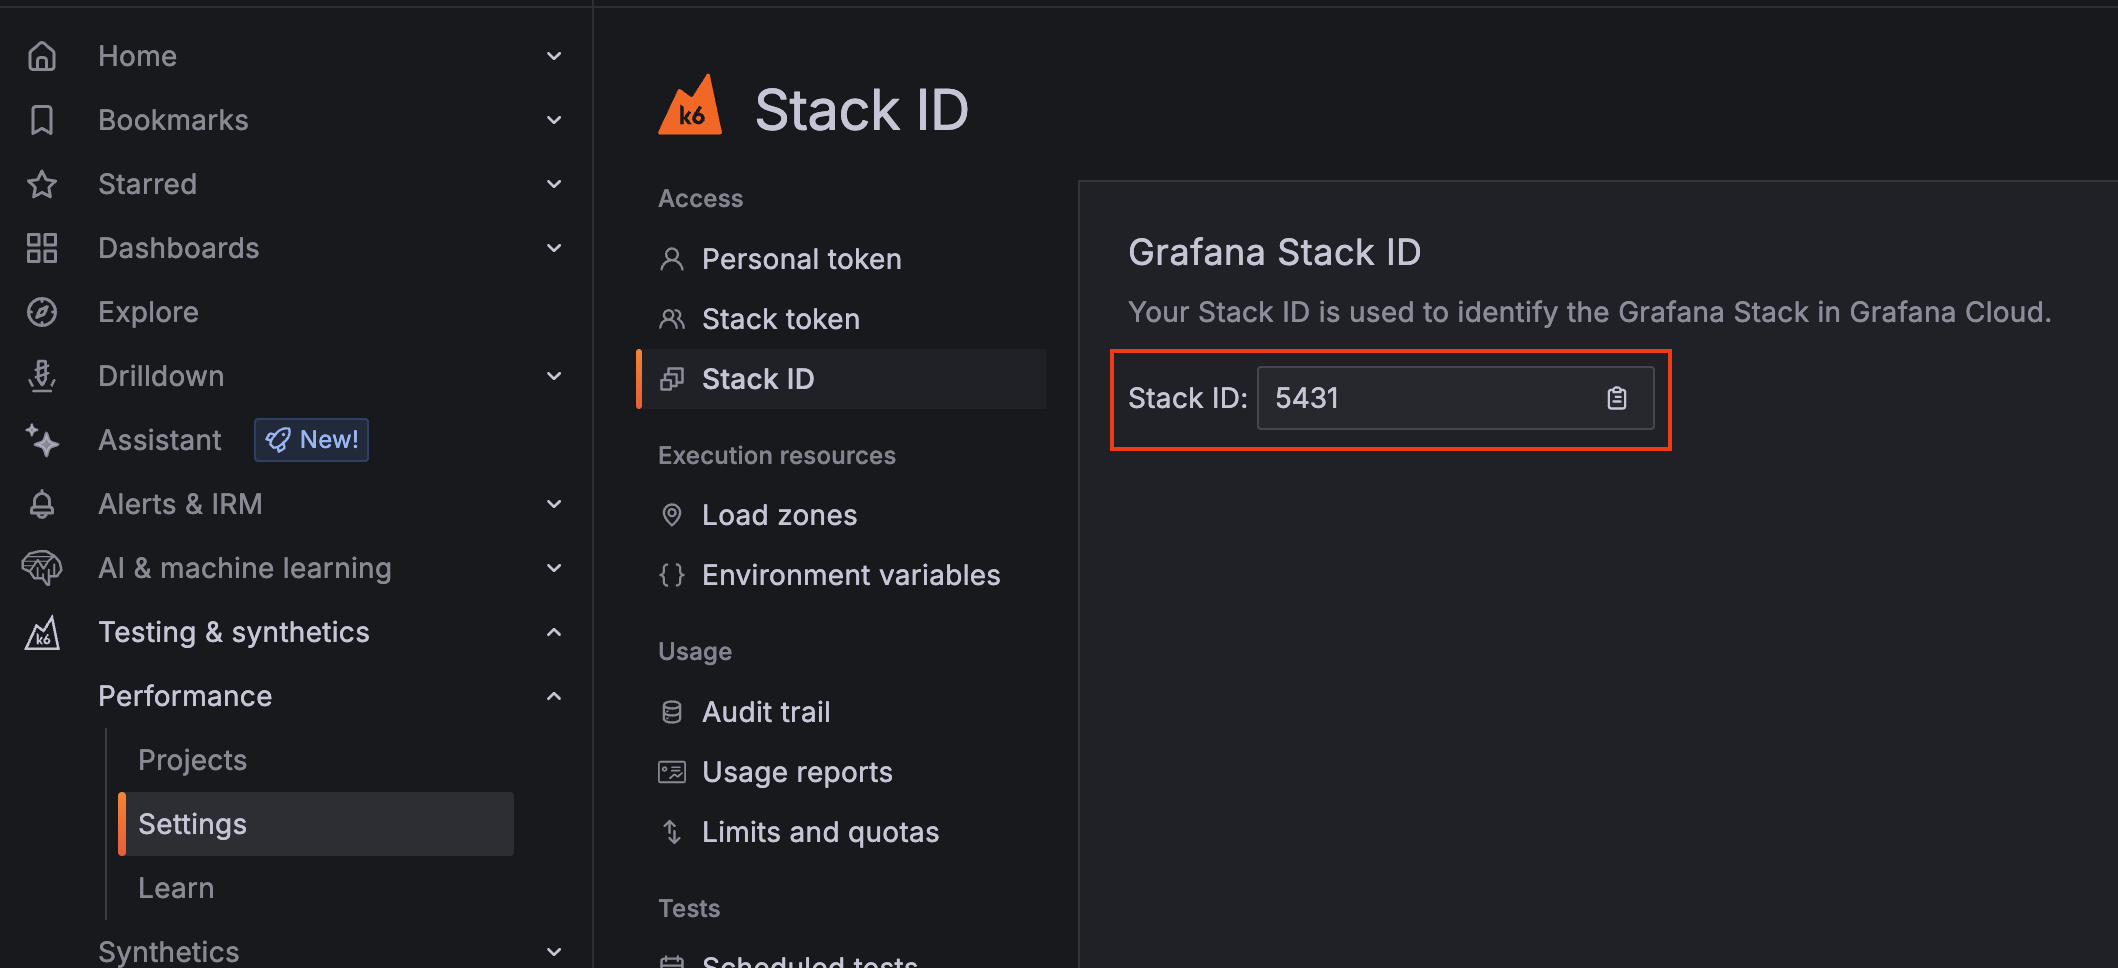Click the Stack token icon

pos(671,318)
